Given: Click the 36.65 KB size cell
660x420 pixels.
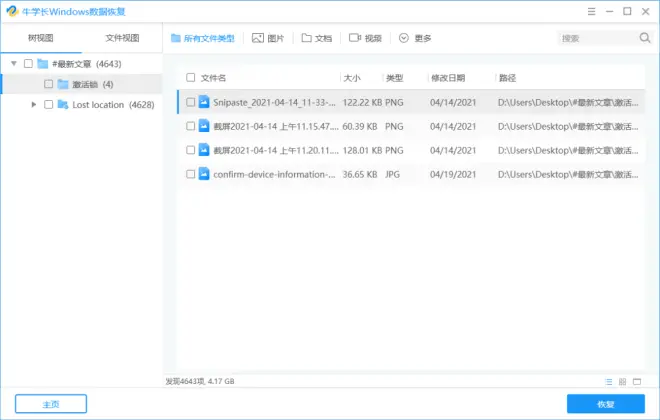Looking at the screenshot, I should click(x=359, y=174).
